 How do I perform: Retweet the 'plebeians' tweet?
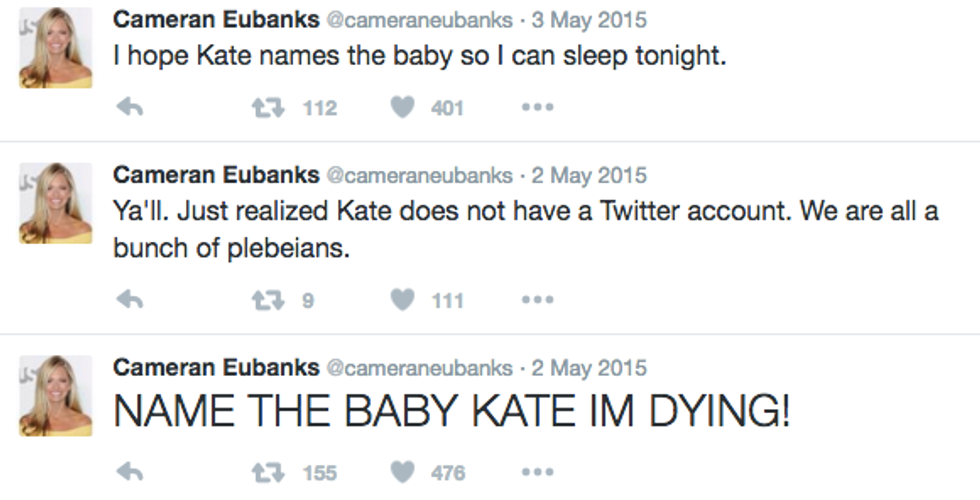pyautogui.click(x=265, y=299)
